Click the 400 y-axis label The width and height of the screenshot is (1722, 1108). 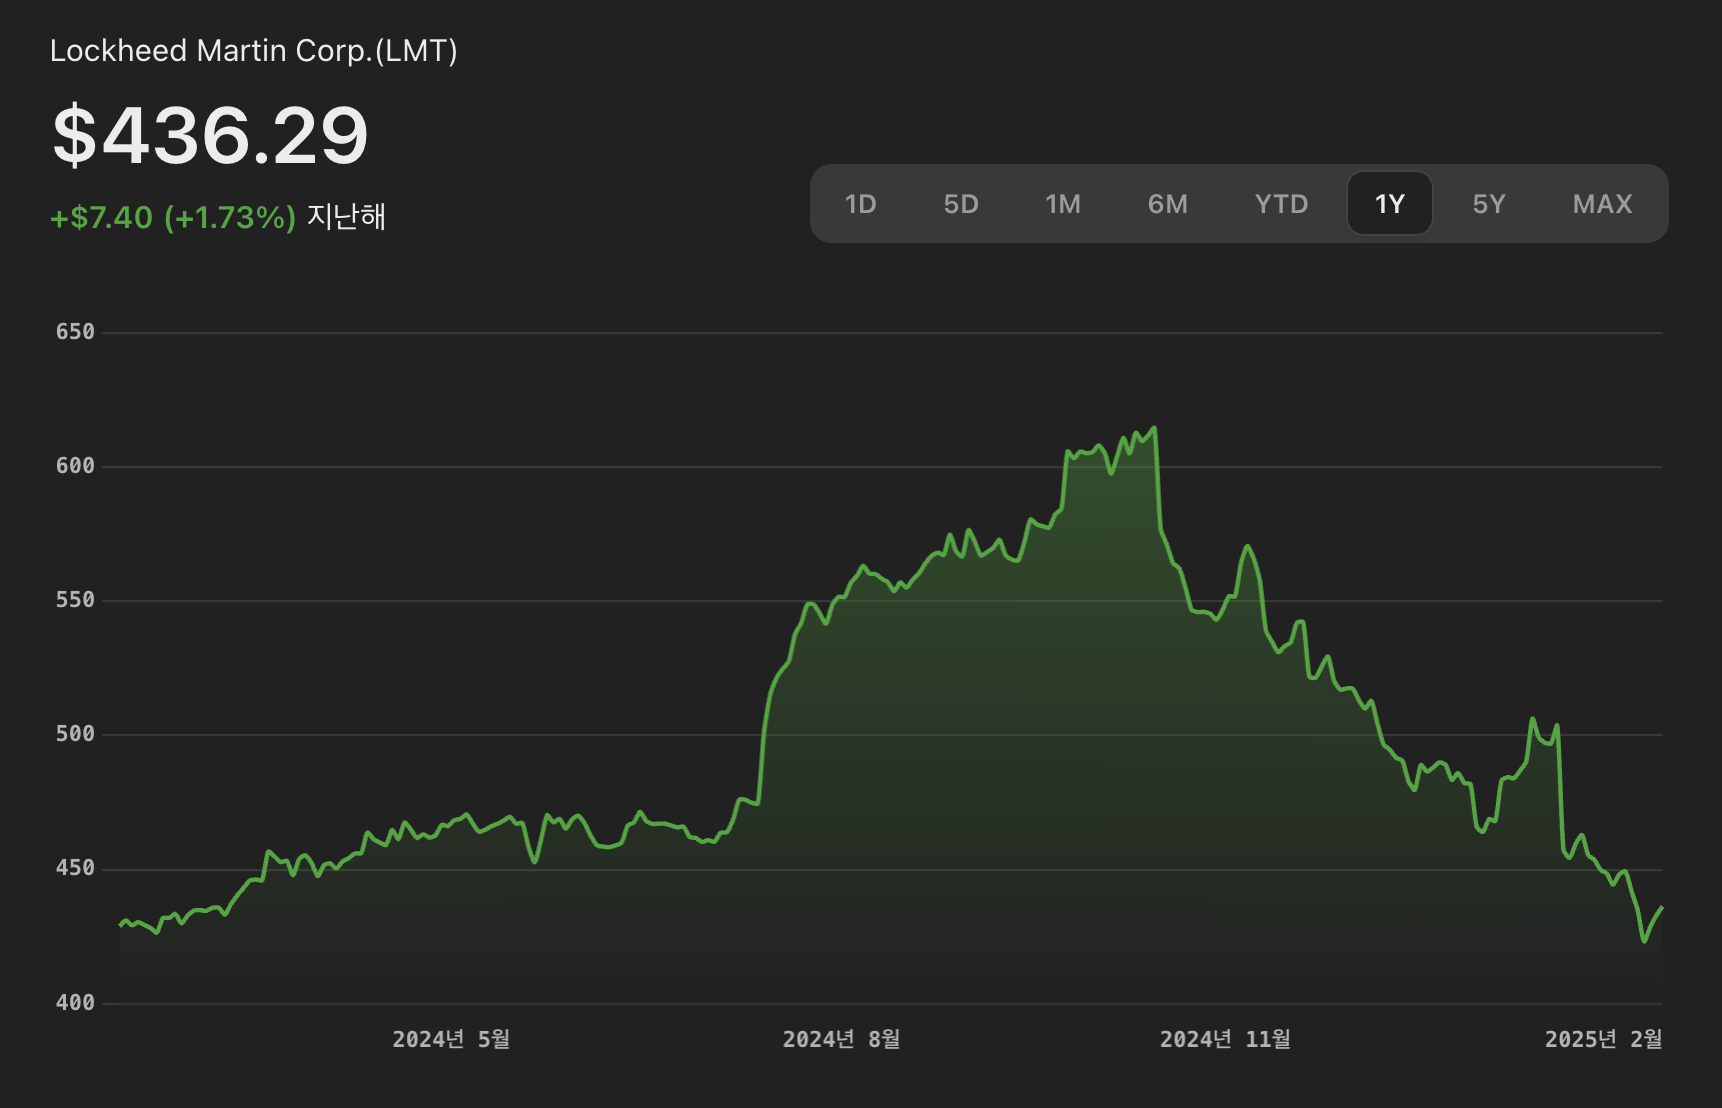coord(75,1002)
